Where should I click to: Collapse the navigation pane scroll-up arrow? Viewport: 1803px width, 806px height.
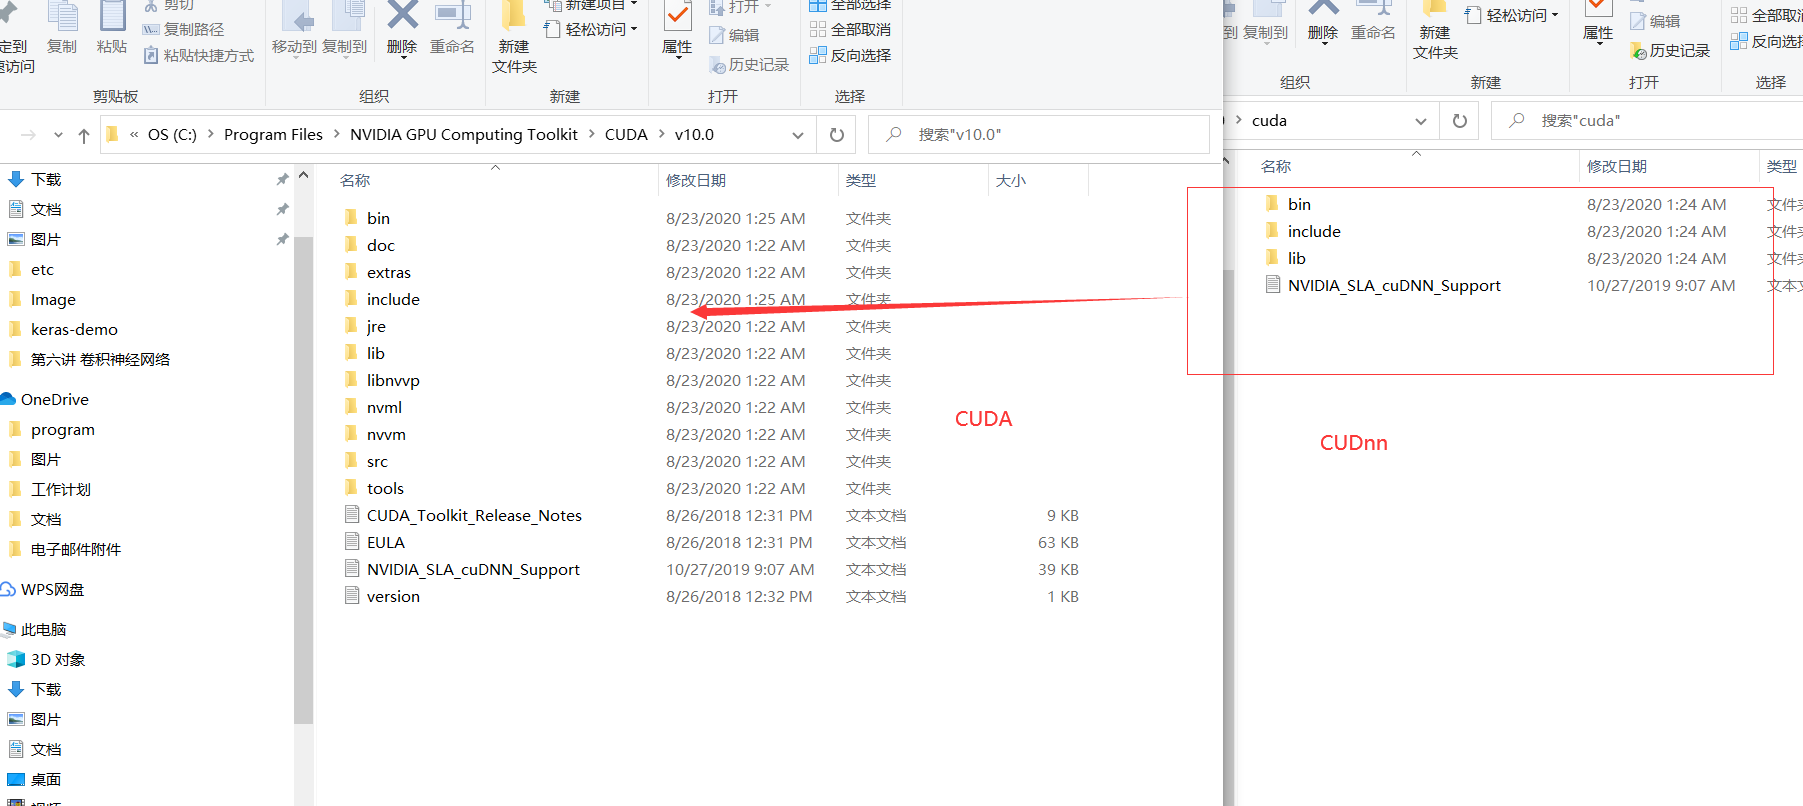[x=304, y=175]
